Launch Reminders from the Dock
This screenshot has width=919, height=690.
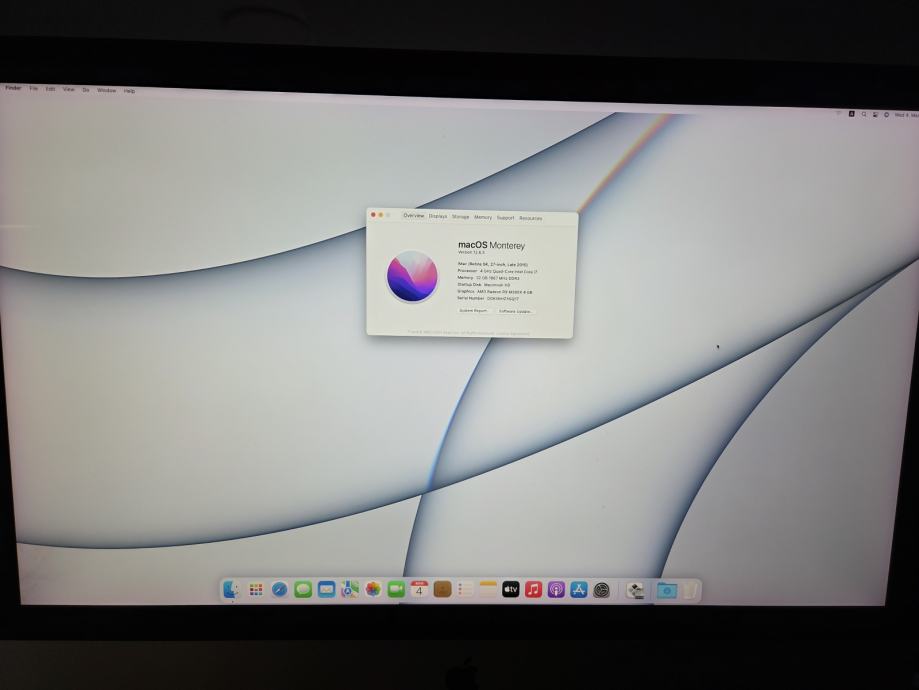(465, 589)
